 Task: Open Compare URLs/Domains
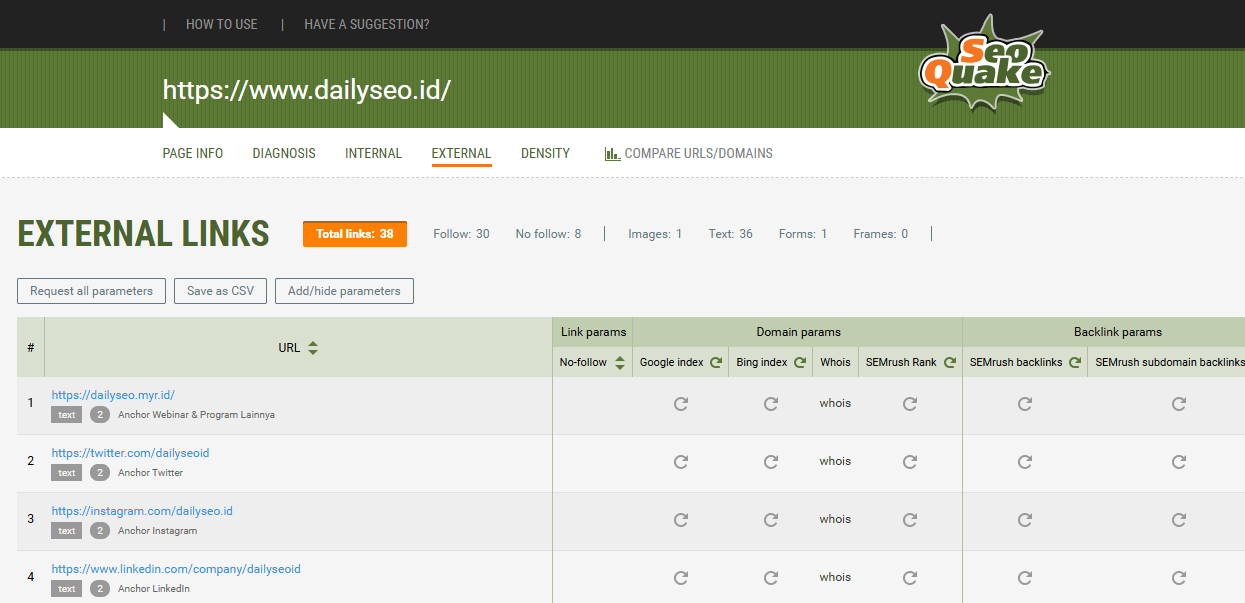point(698,154)
